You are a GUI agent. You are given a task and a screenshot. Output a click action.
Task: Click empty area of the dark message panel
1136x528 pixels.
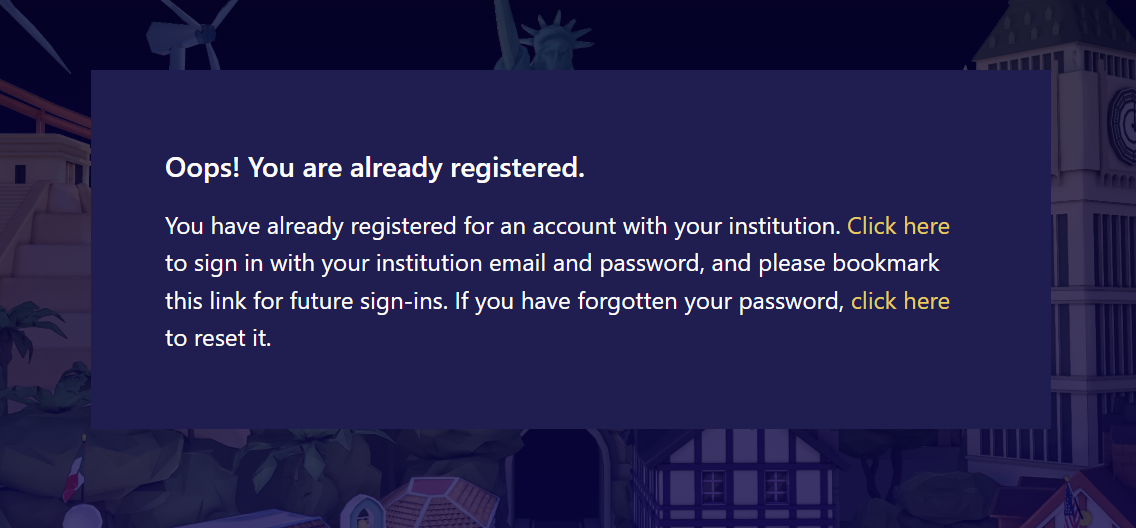tap(600, 390)
